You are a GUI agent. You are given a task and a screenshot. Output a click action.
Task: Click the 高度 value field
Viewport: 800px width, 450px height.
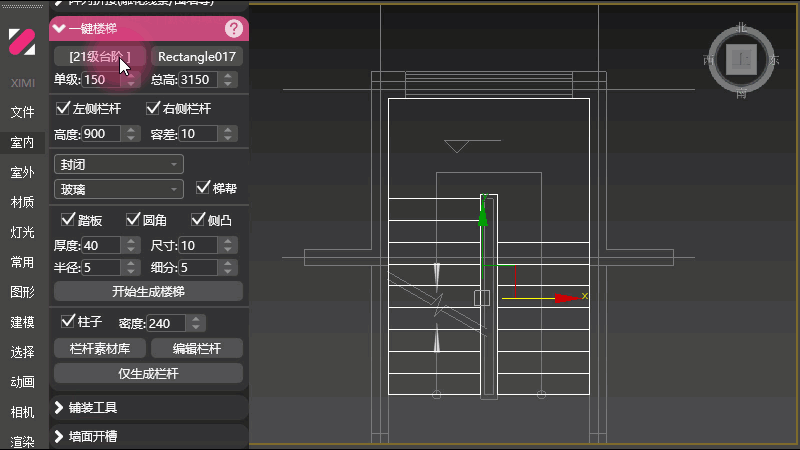101,134
